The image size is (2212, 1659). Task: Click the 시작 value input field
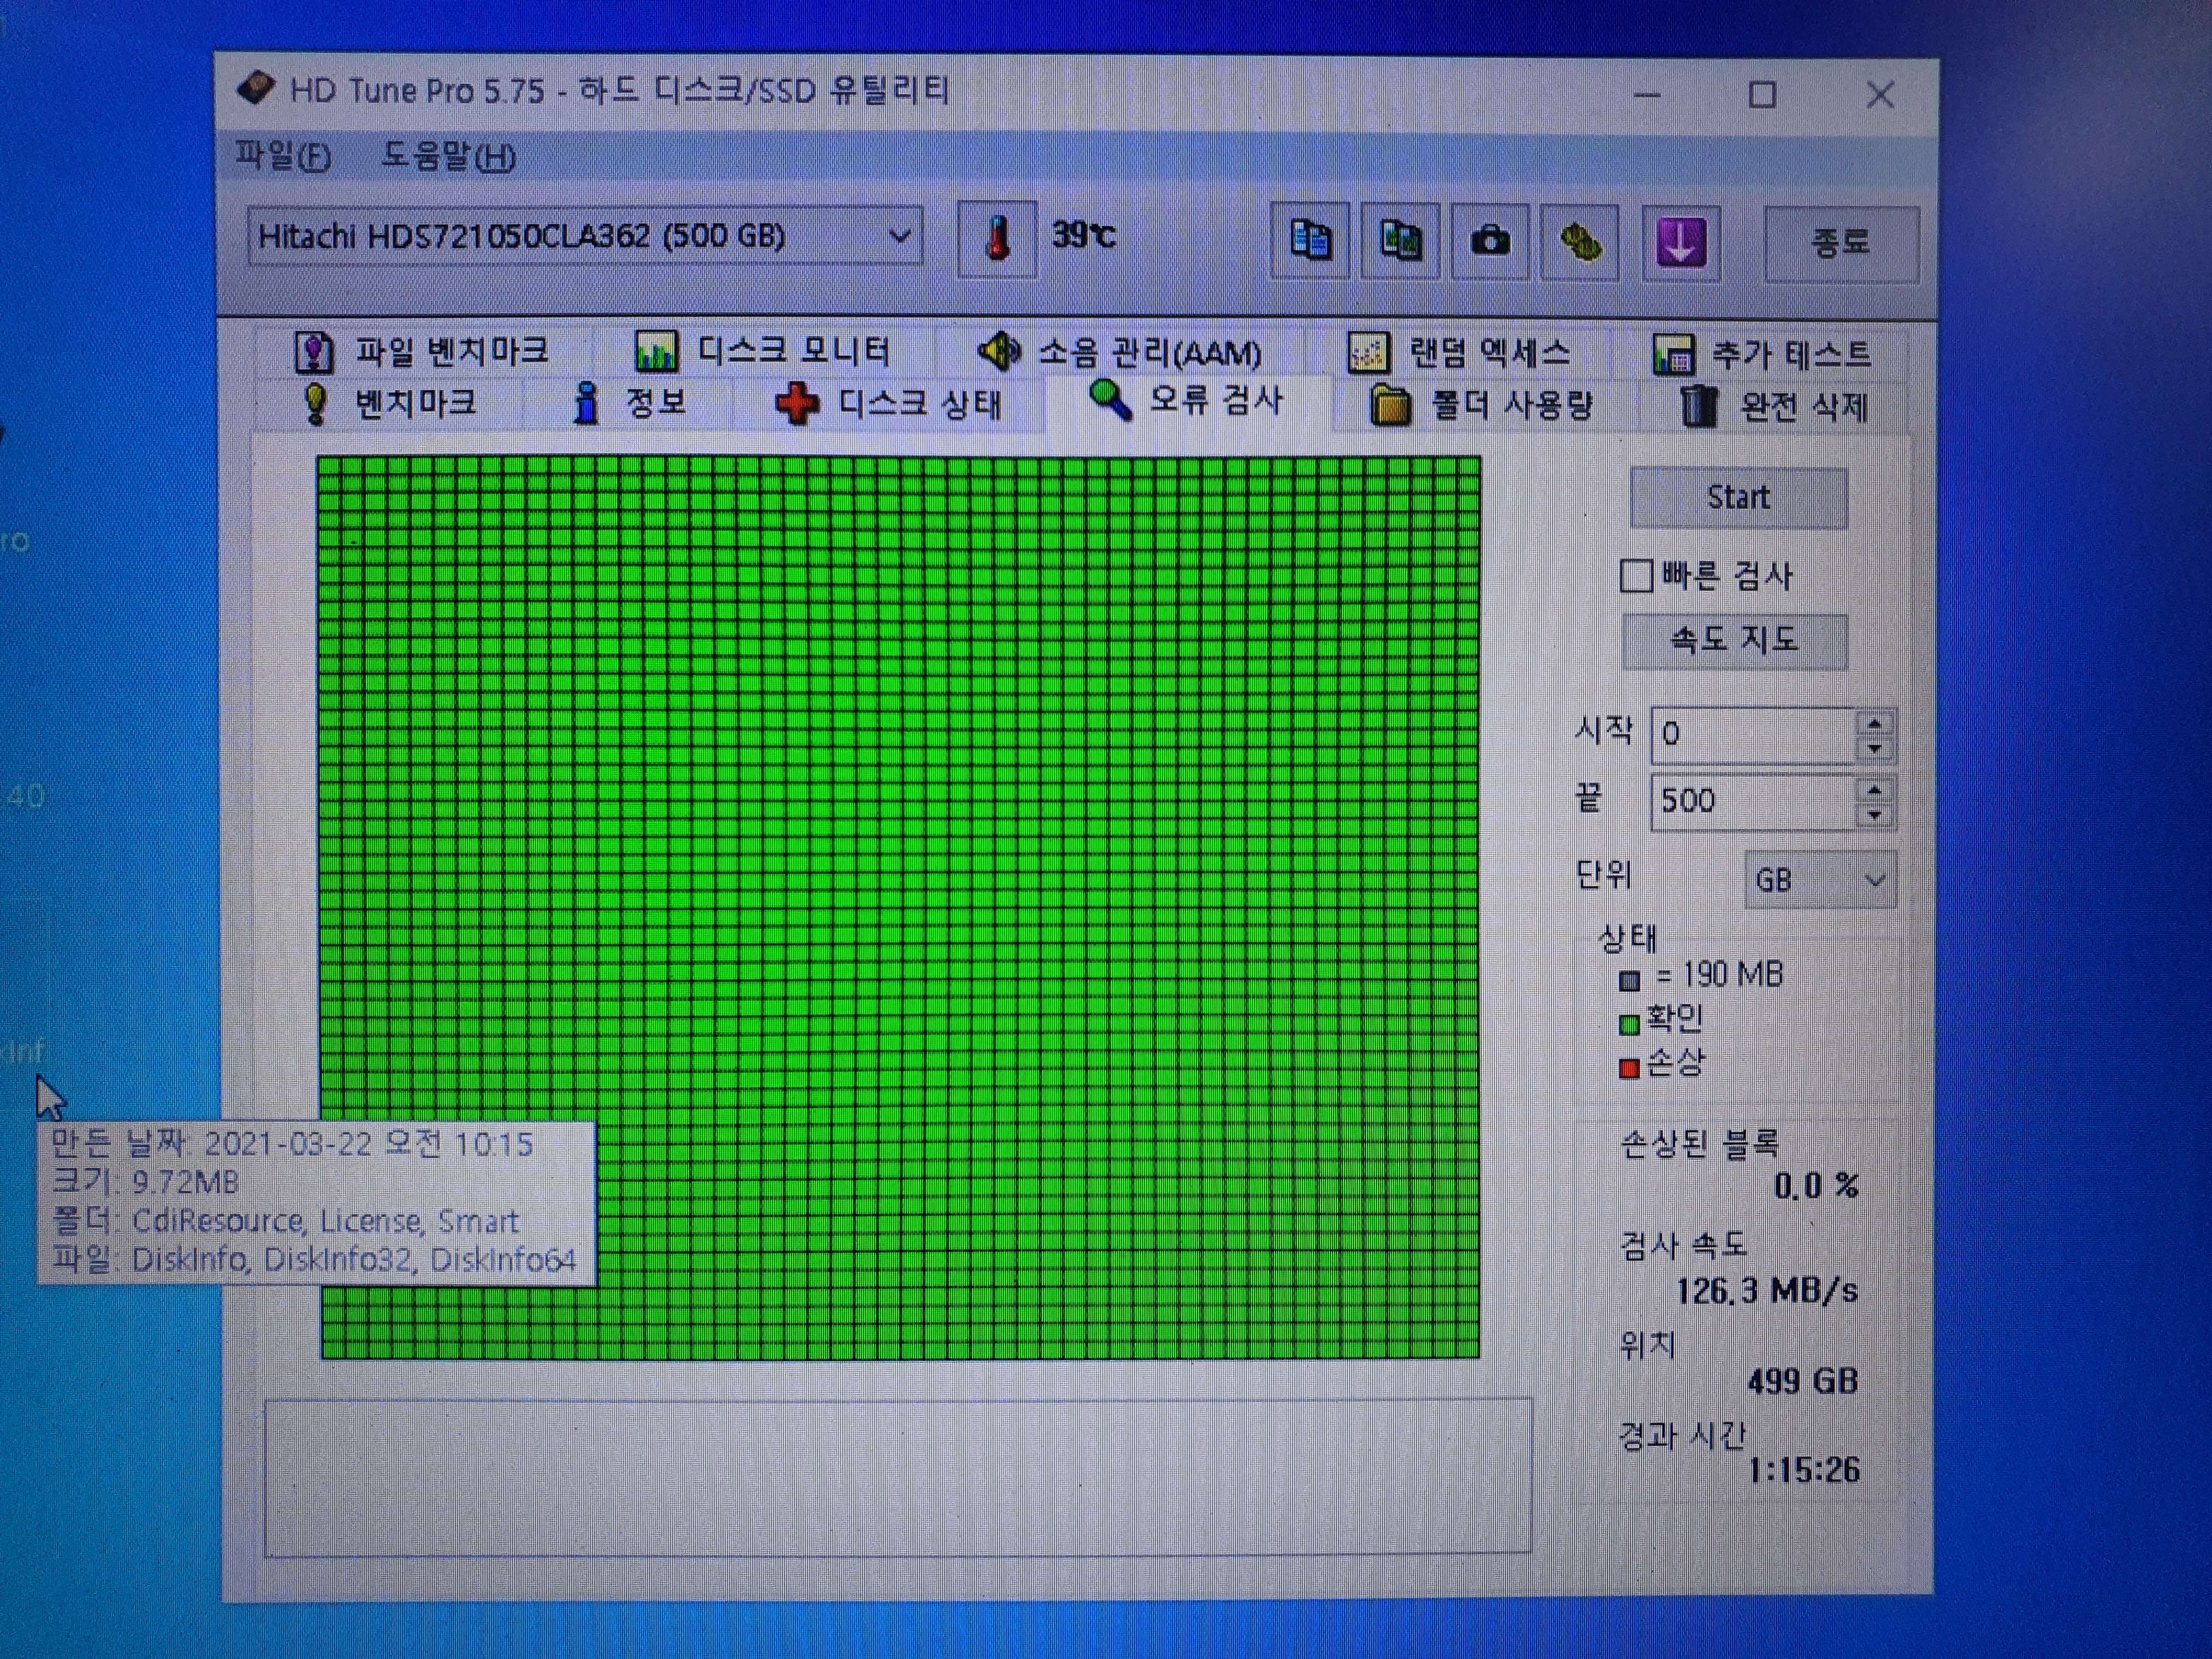[x=1753, y=735]
